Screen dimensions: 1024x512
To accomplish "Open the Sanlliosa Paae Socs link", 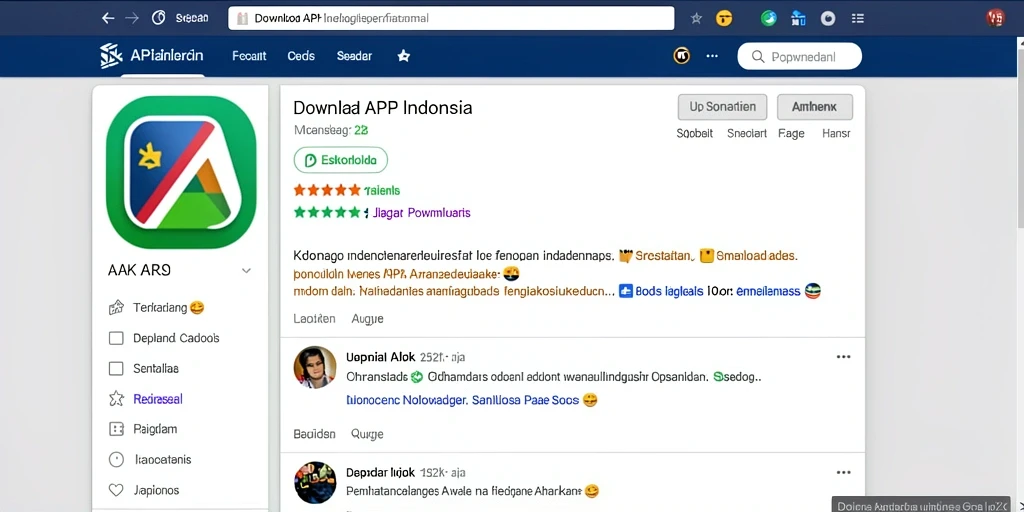I will [525, 400].
